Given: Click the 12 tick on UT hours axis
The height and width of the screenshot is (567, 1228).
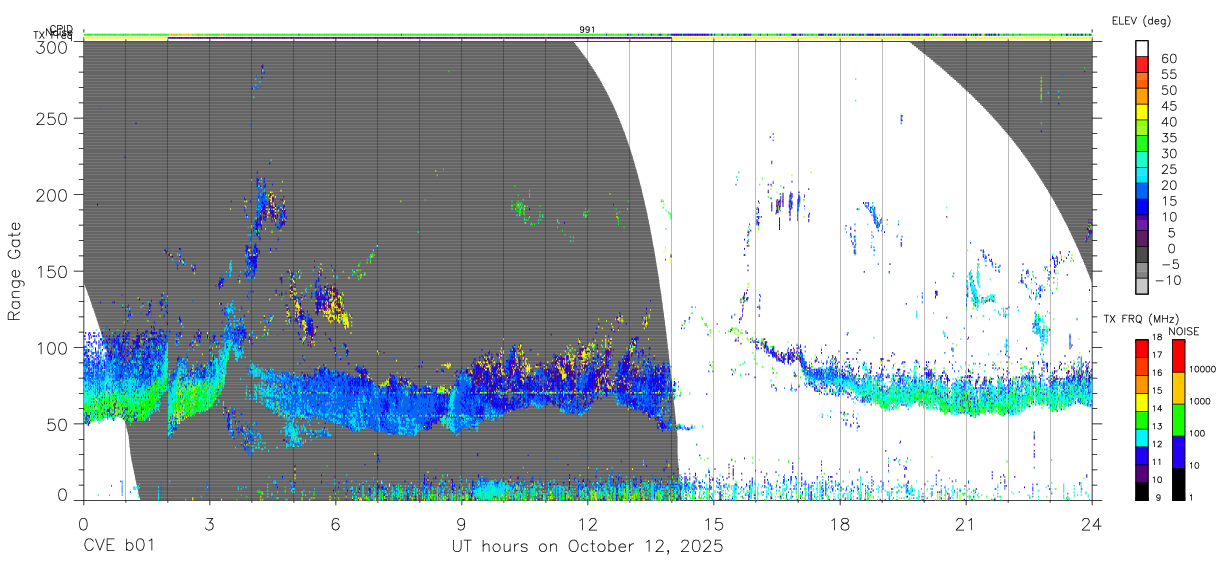Looking at the screenshot, I should 587,524.
